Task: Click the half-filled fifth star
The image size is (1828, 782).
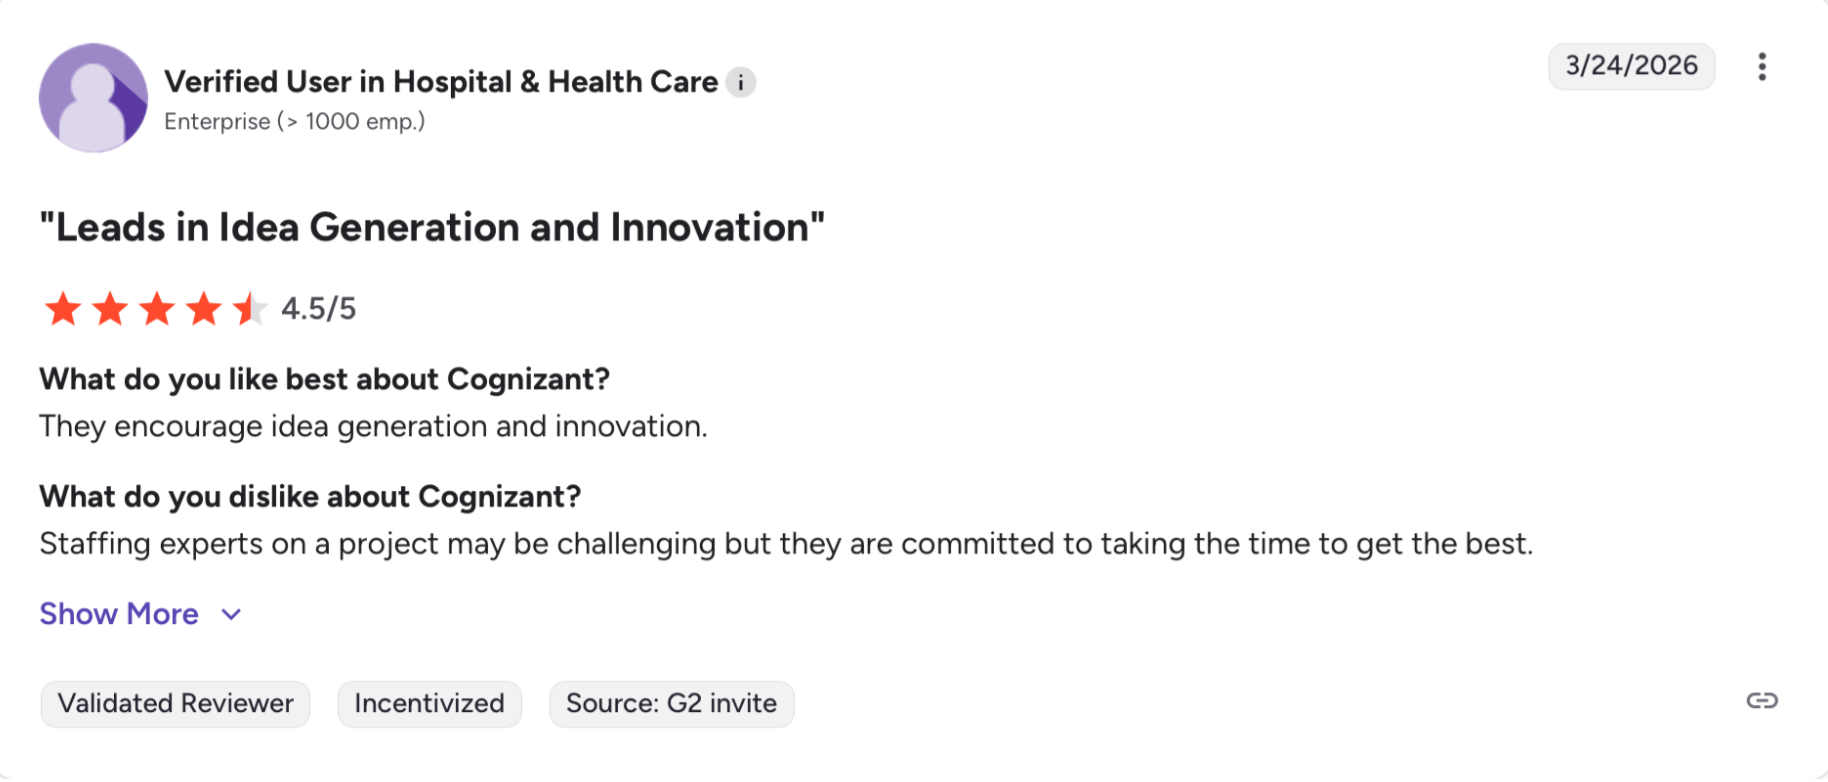Action: pos(249,309)
